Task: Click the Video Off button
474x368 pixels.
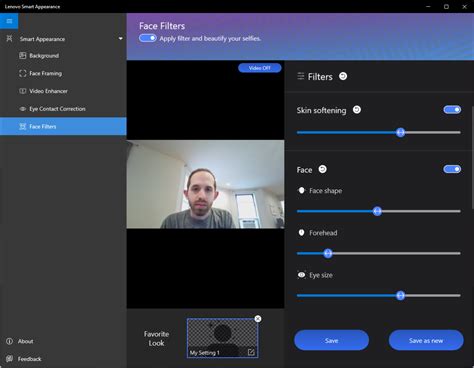Action: click(260, 68)
